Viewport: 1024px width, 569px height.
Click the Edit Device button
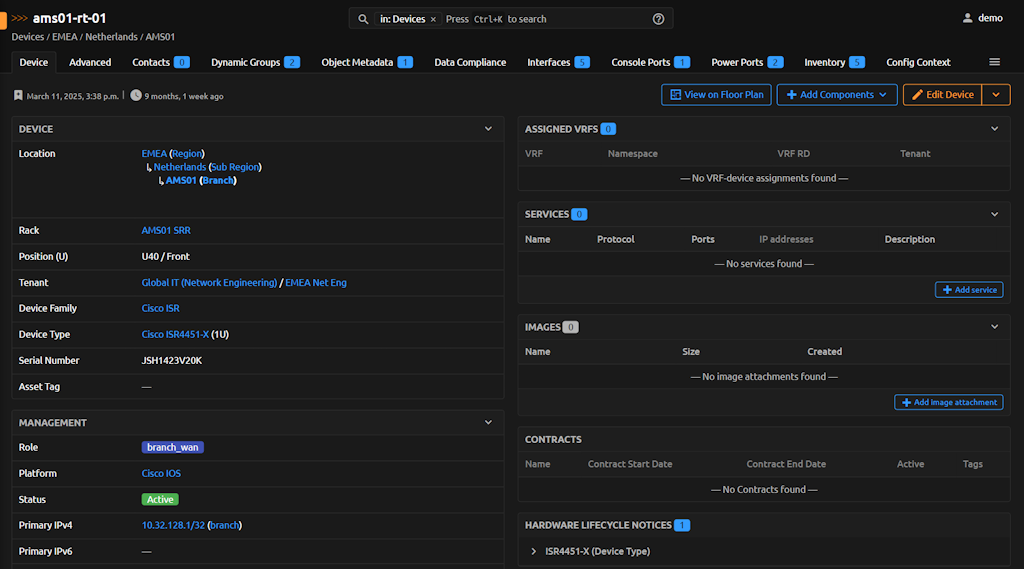pyautogui.click(x=942, y=95)
